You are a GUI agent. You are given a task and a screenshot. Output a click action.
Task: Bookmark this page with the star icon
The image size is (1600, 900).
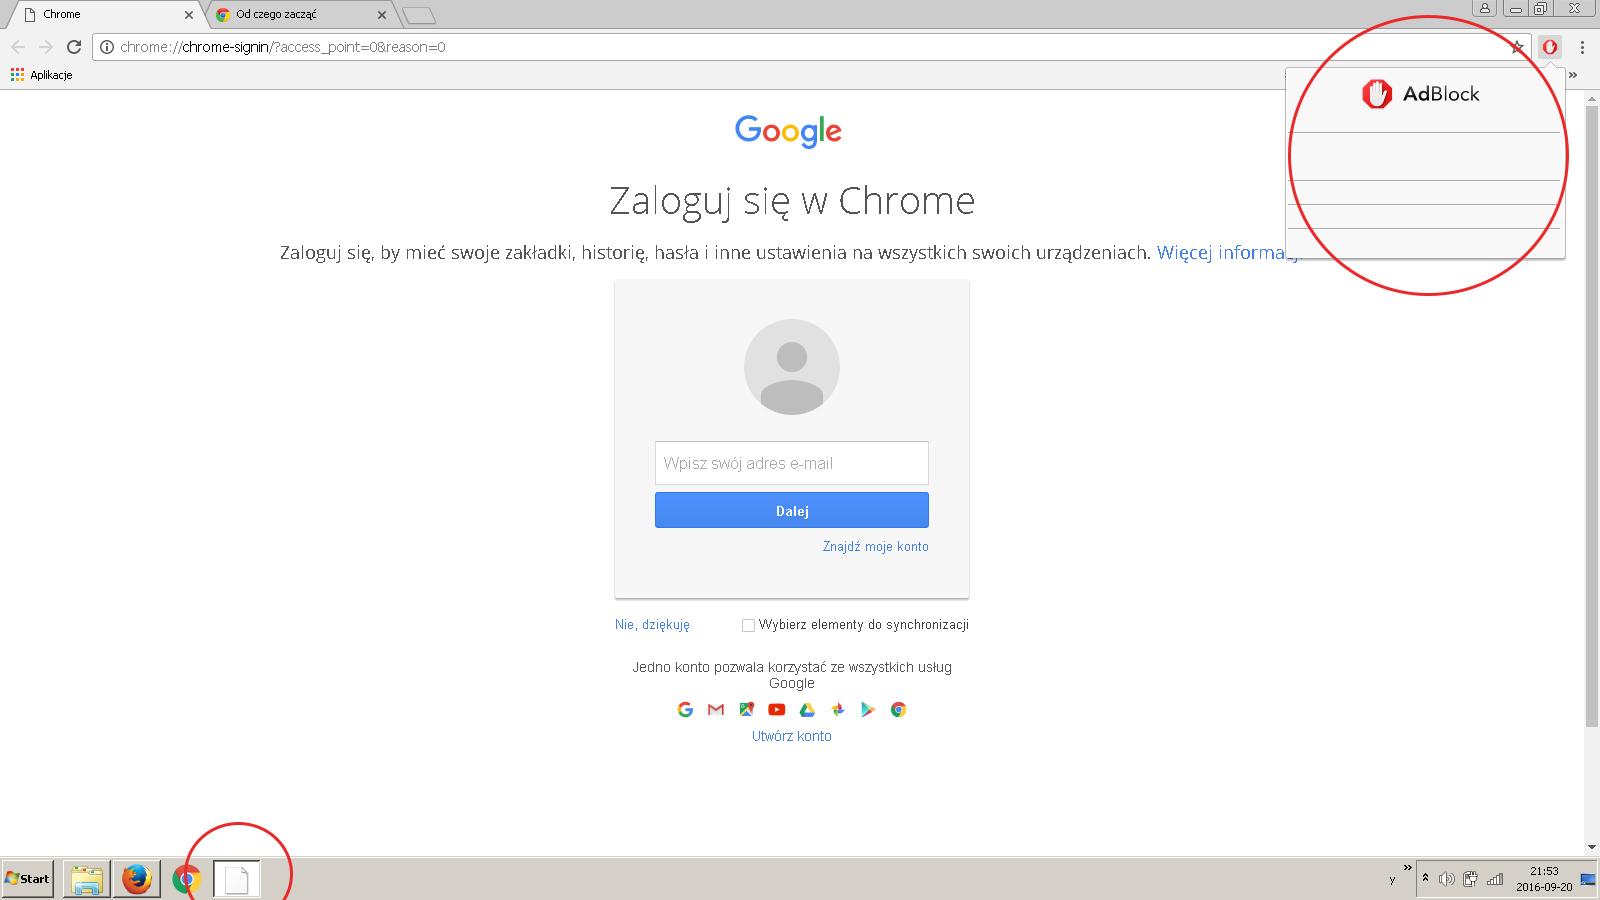(1517, 47)
